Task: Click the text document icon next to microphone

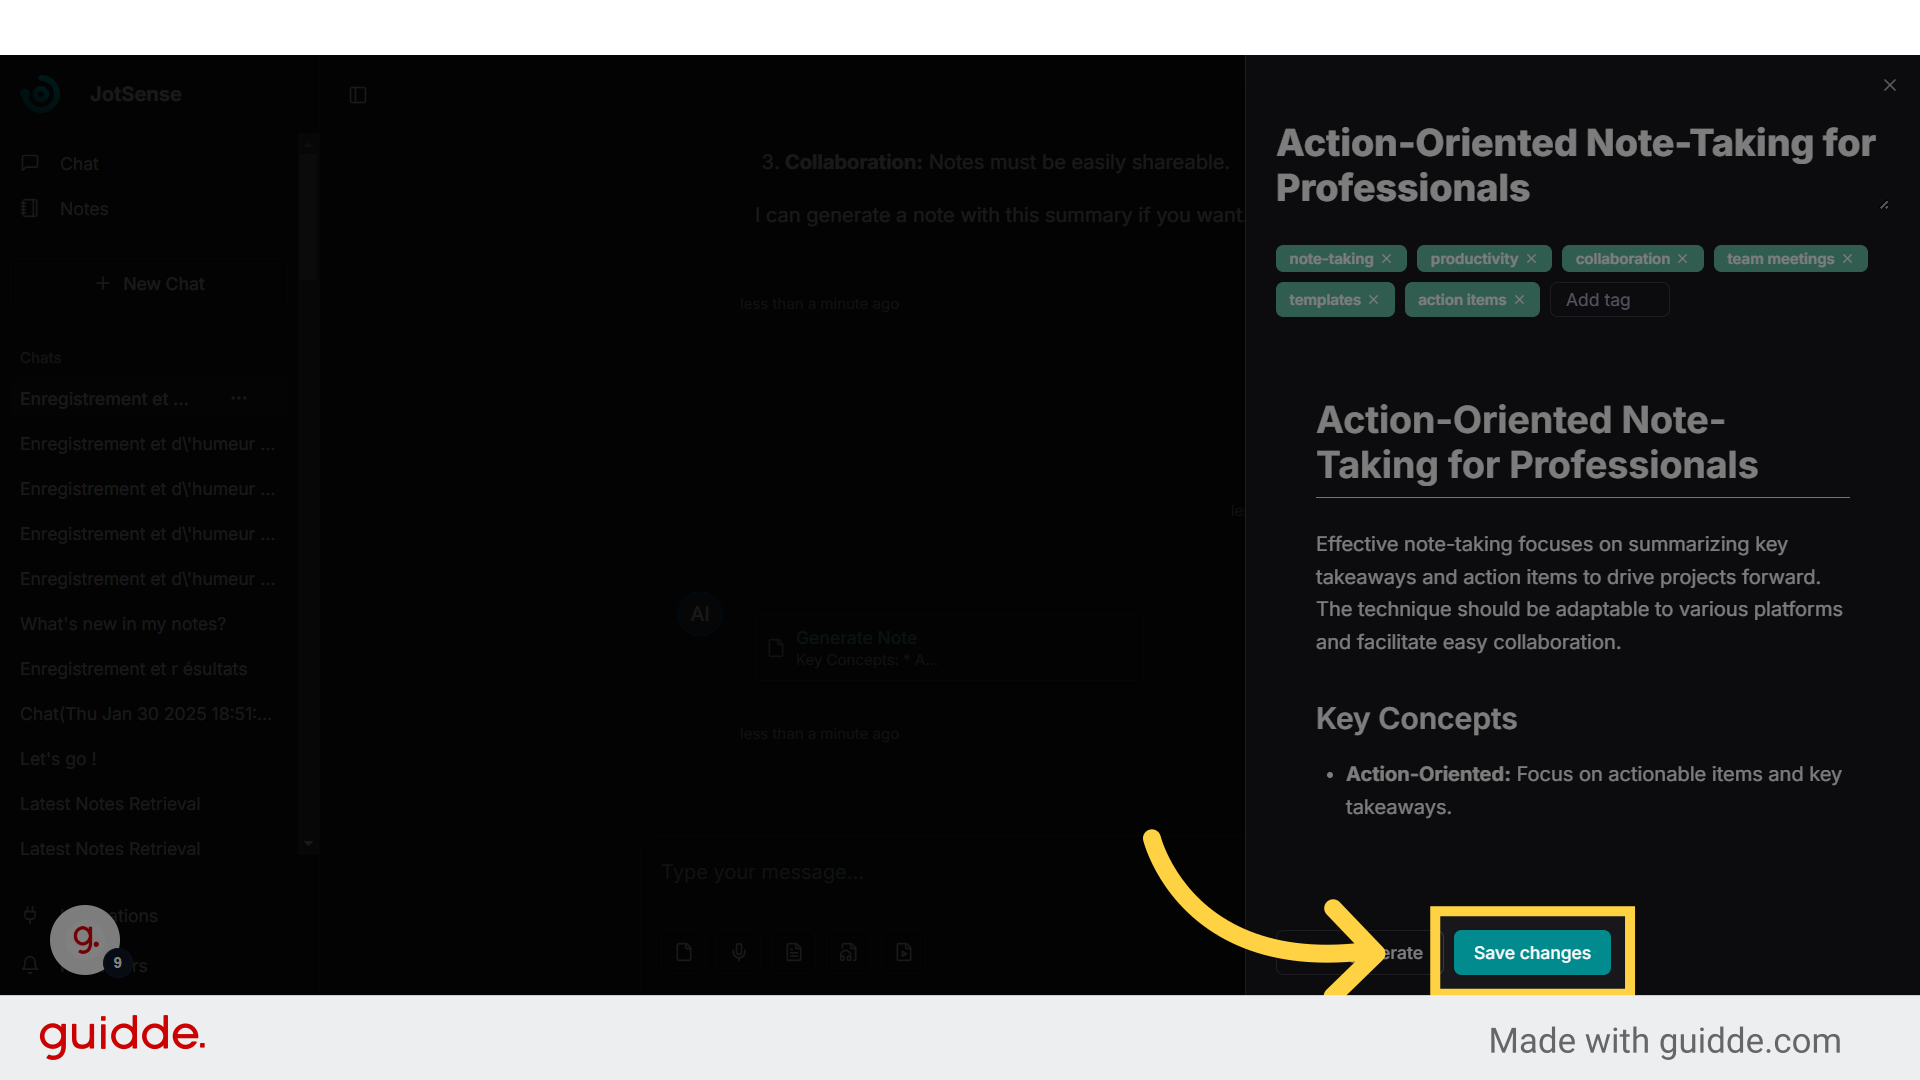Action: click(794, 952)
